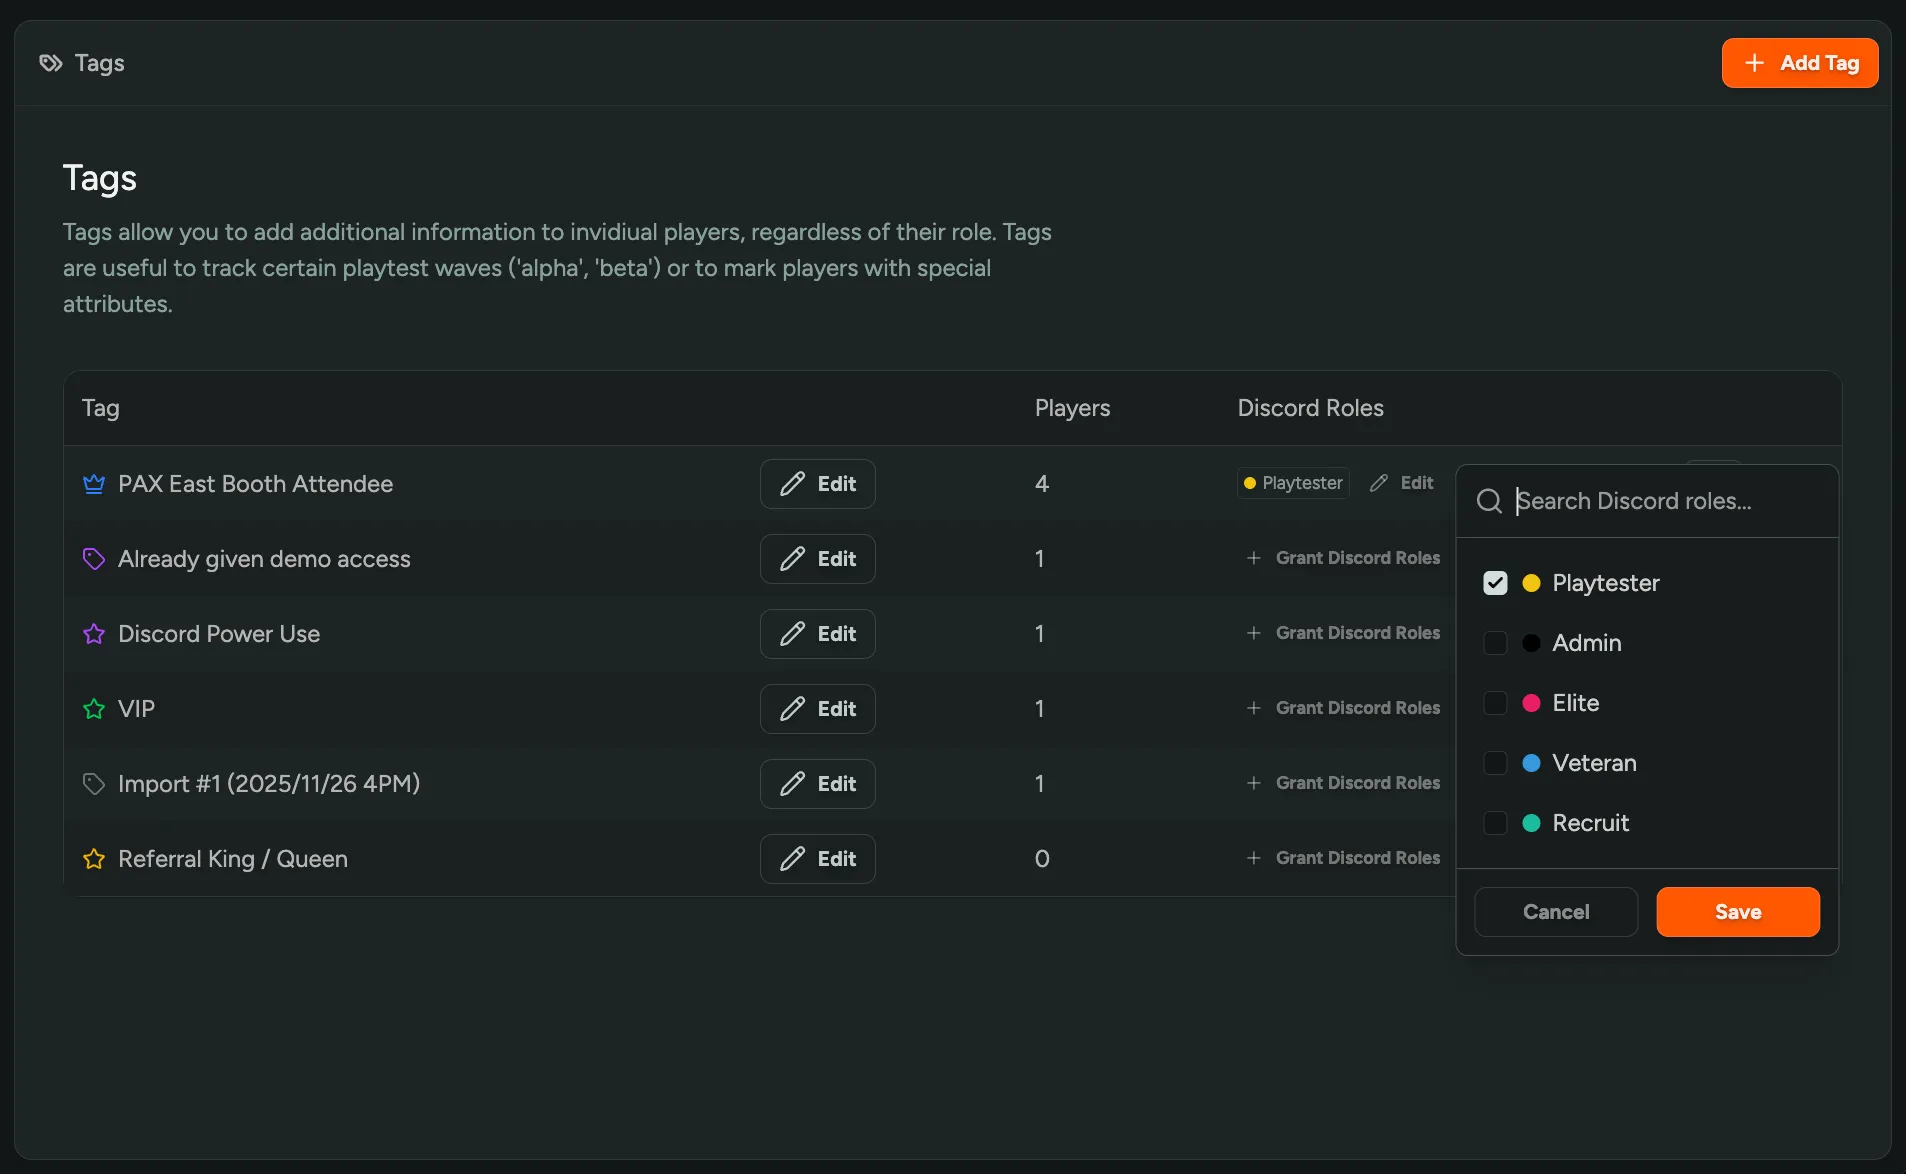Open Grant Discord Roles for Referral King / Queen
This screenshot has height=1174, width=1906.
[1344, 858]
